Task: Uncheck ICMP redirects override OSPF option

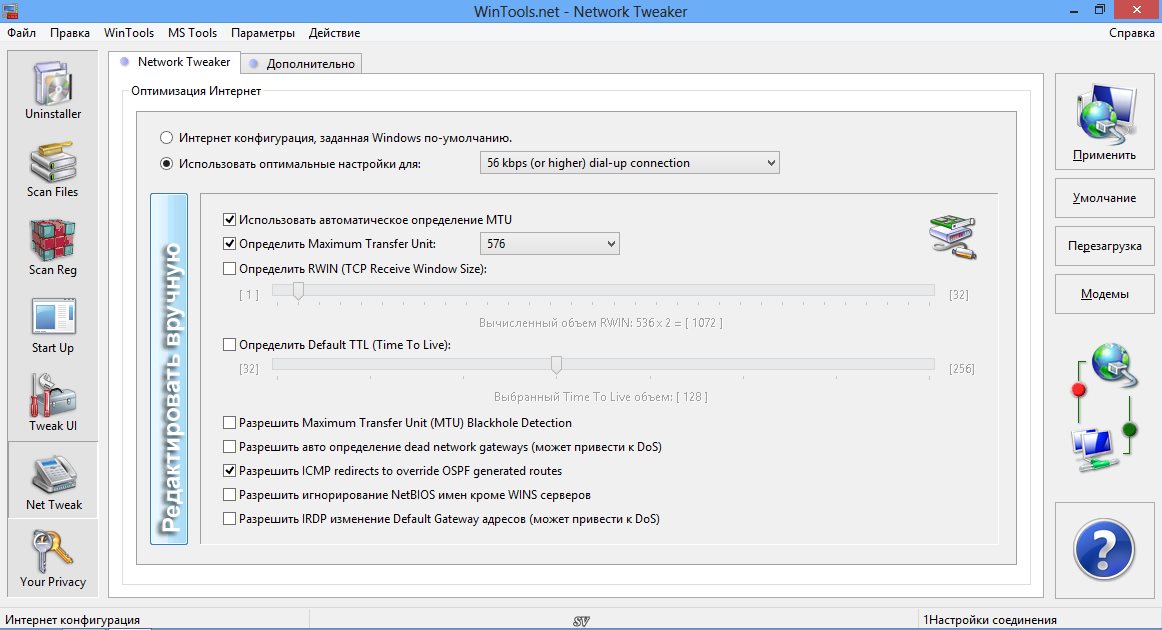Action: point(230,471)
